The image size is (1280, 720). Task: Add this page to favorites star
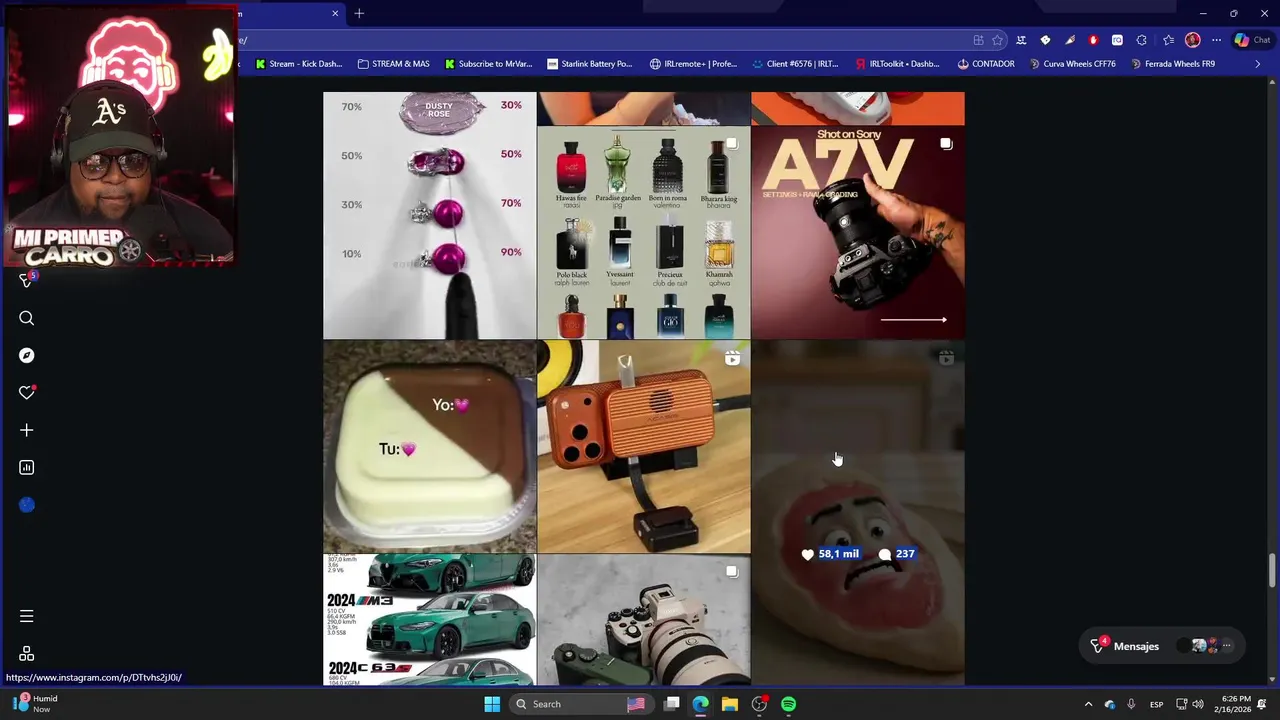pyautogui.click(x=997, y=40)
